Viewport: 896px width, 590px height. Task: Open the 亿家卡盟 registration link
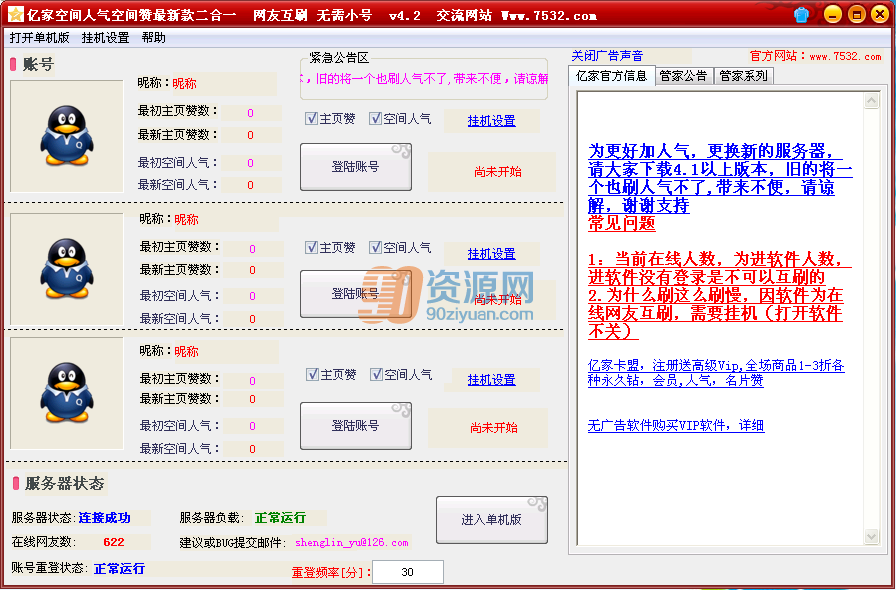[716, 373]
